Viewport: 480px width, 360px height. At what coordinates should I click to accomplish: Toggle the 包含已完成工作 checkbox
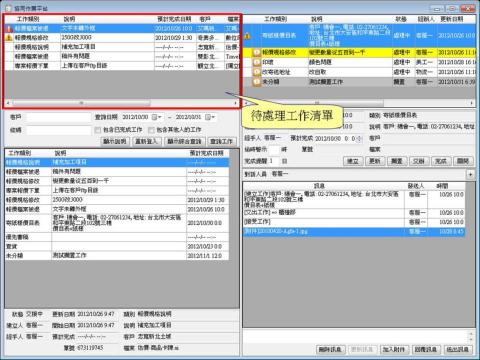[x=98, y=130]
